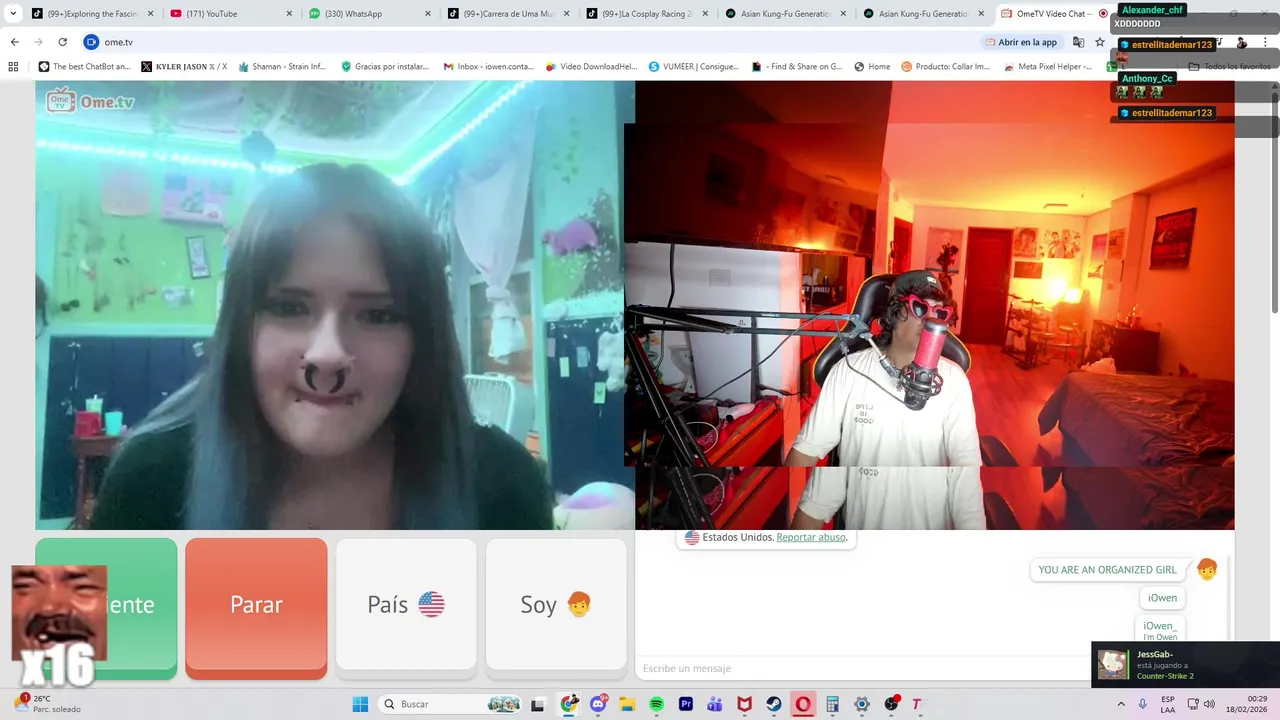This screenshot has width=1280, height=720.
Task: Open Adobe Premiere Pro from the taskbar
Action: click(686, 704)
